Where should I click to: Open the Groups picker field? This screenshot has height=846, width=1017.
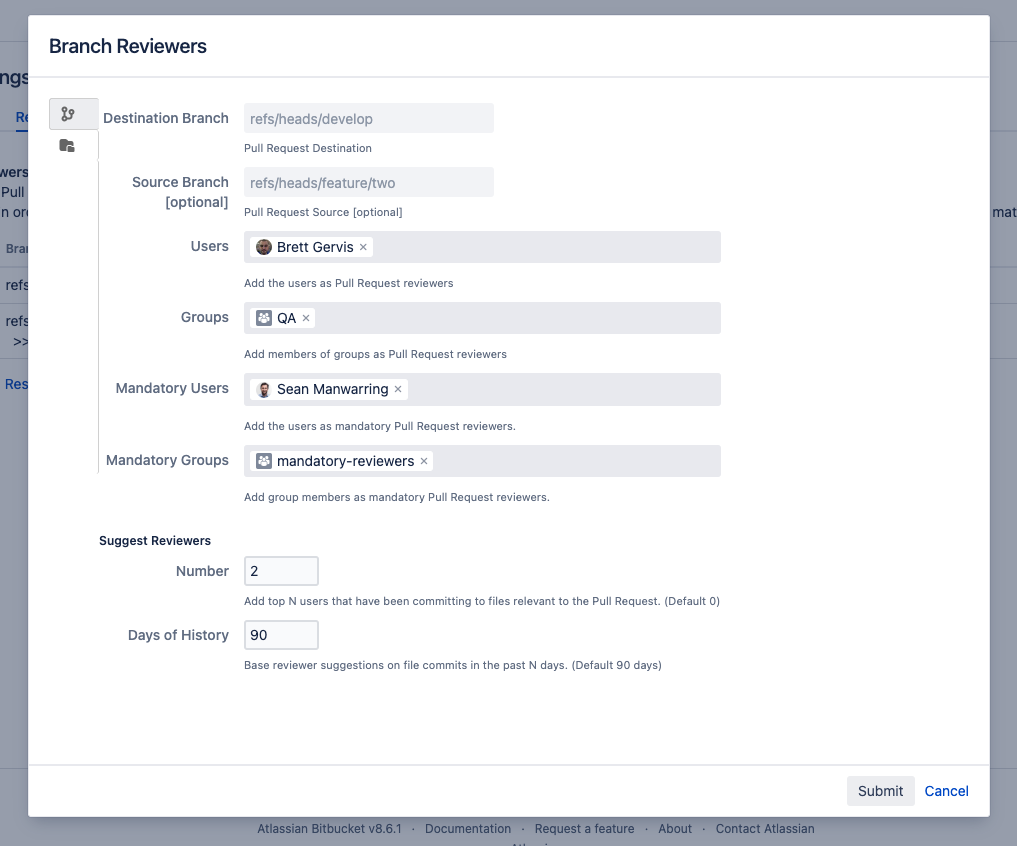(x=515, y=318)
